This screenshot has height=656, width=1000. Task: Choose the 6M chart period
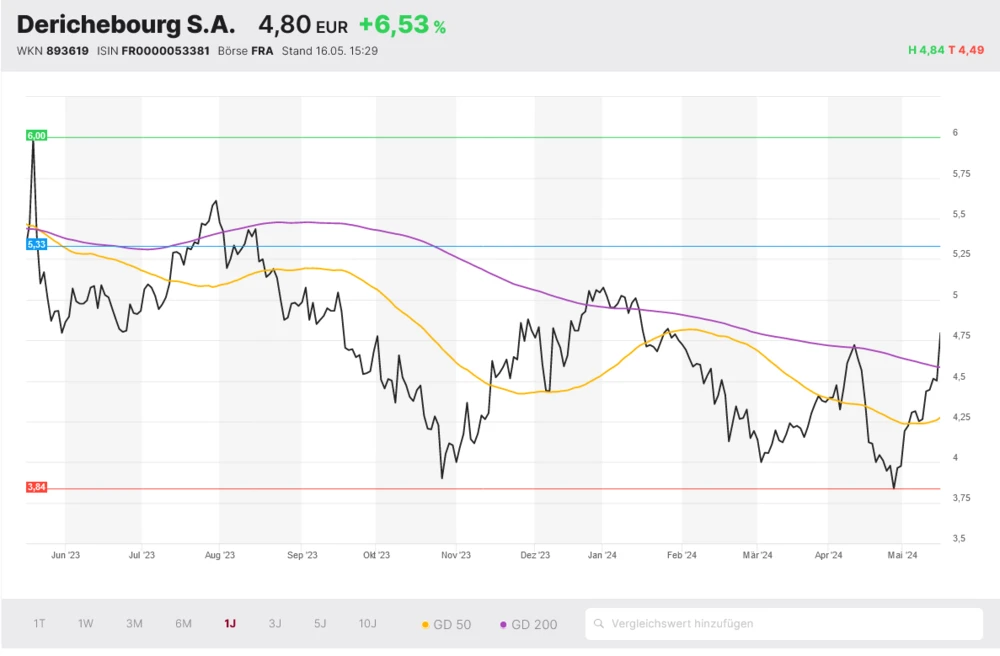click(183, 623)
